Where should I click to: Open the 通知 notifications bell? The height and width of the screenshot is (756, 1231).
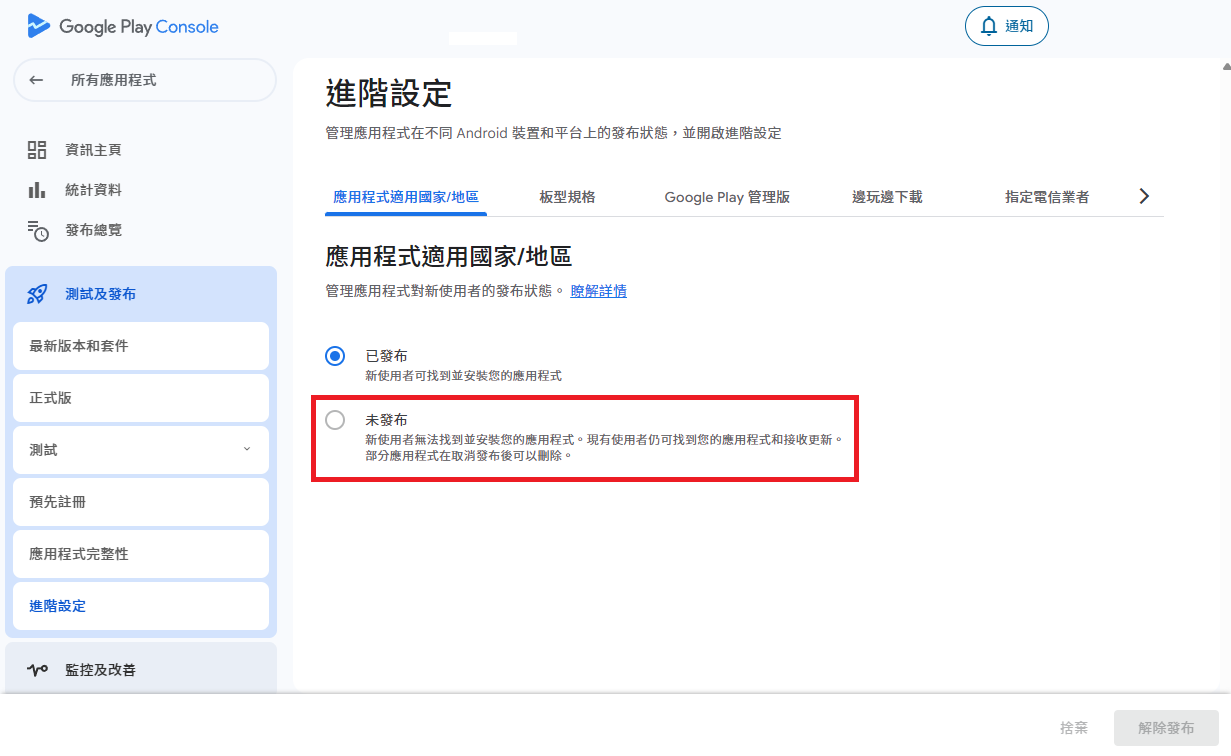[x=1006, y=26]
